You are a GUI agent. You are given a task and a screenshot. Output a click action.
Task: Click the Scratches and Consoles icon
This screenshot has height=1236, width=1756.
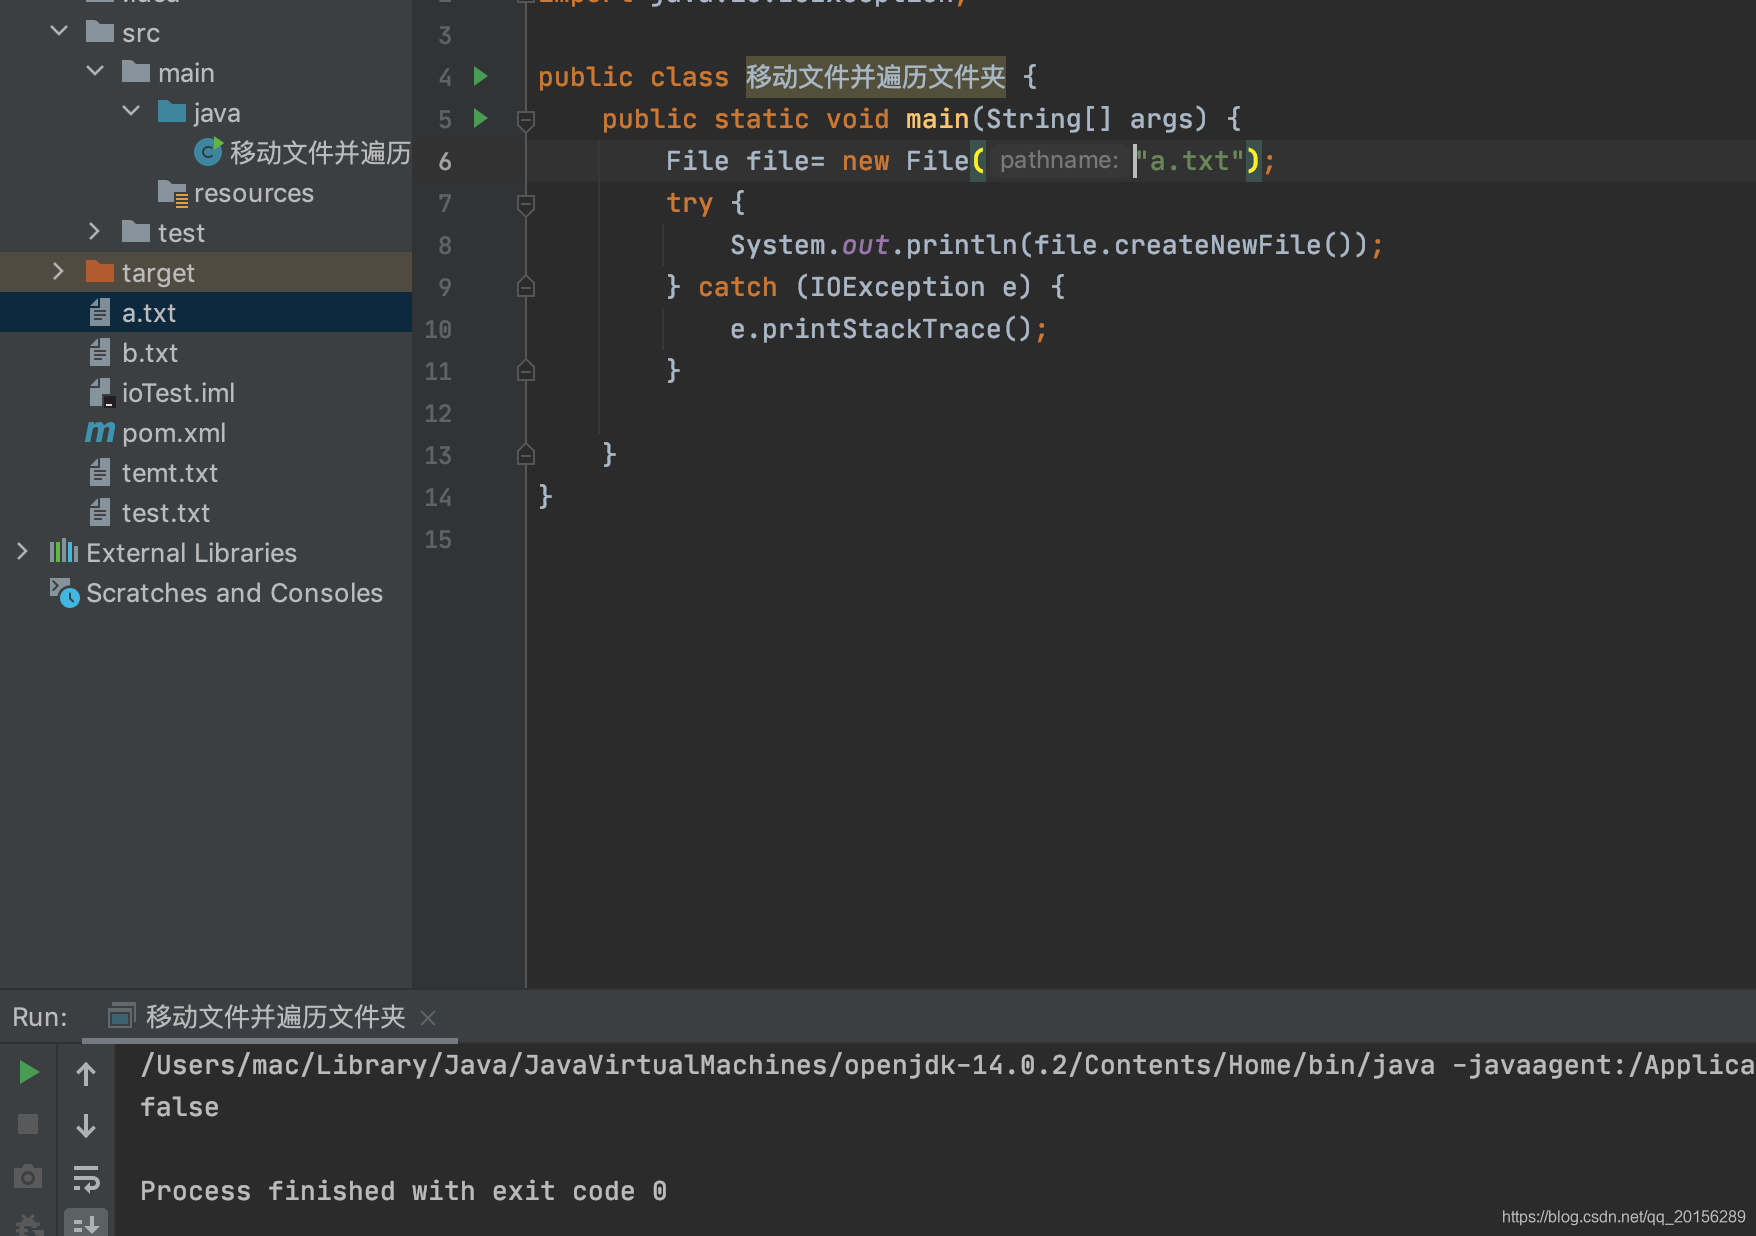coord(64,592)
